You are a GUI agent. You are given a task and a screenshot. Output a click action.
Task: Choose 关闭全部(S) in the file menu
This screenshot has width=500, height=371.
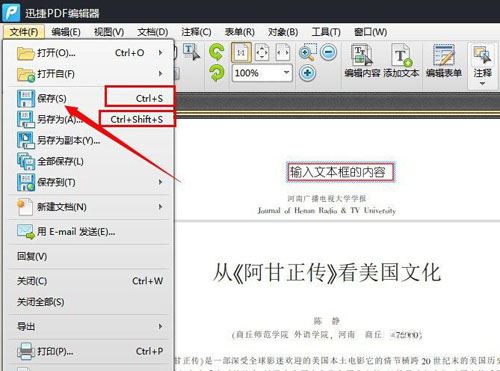[89, 302]
